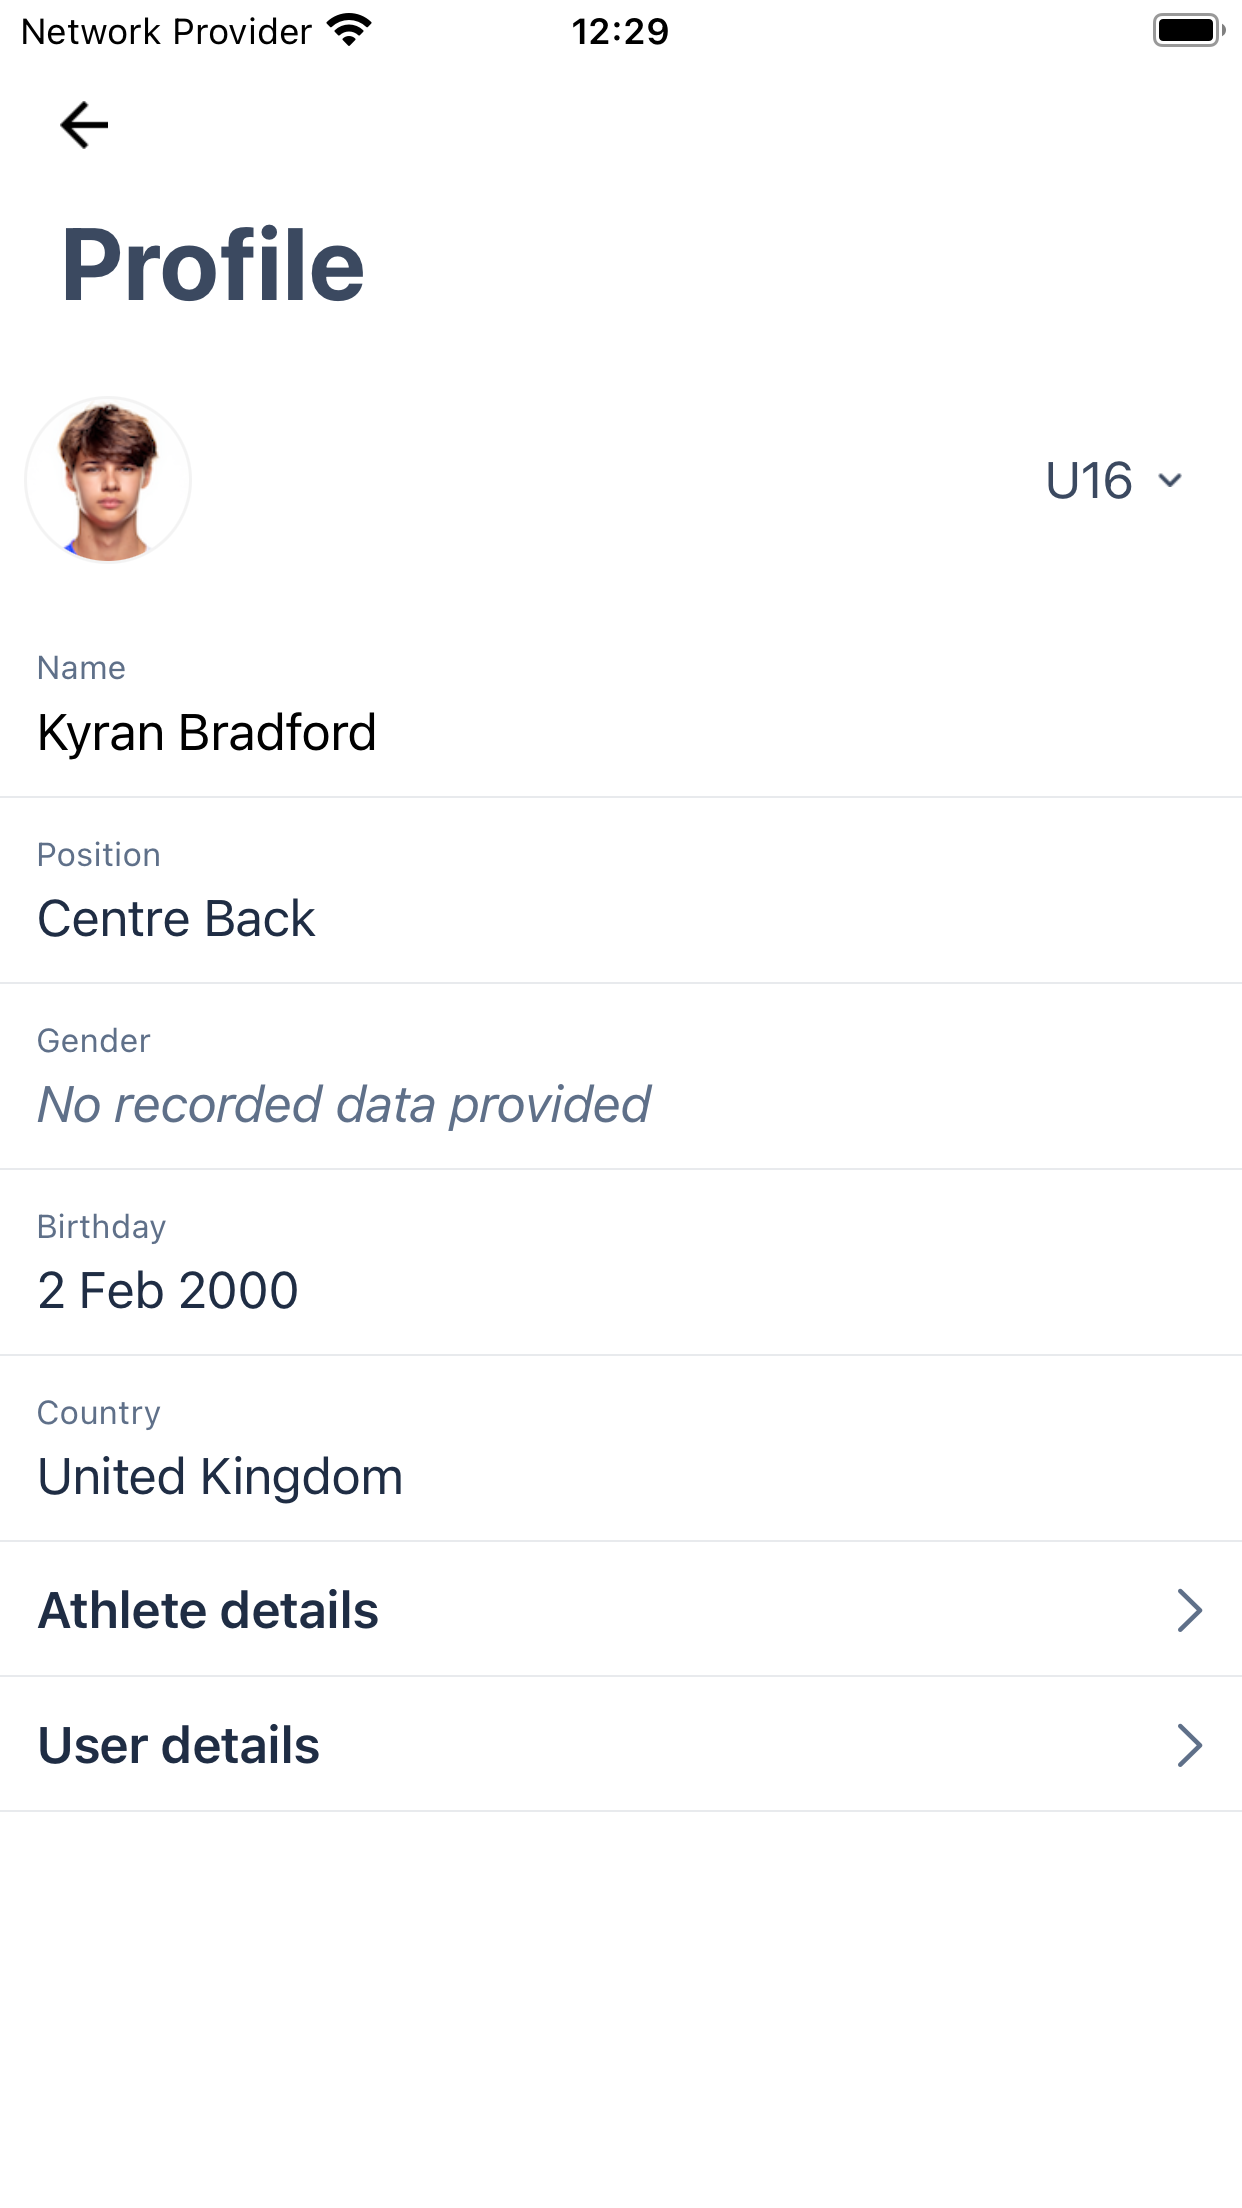Tap the 12:29 clock in status bar
Viewport: 1242px width, 2208px height.
[x=620, y=31]
